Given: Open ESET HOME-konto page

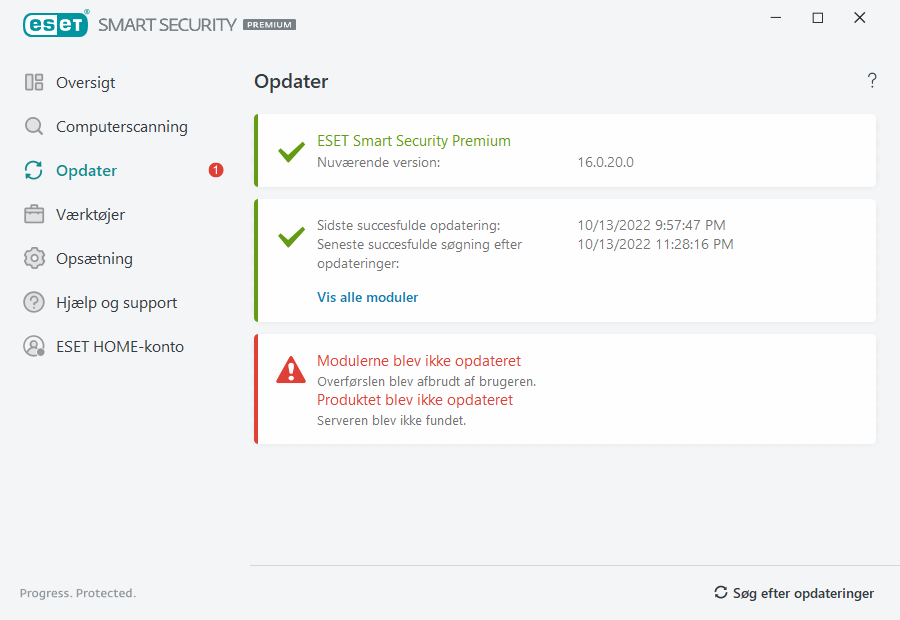Looking at the screenshot, I should point(119,347).
